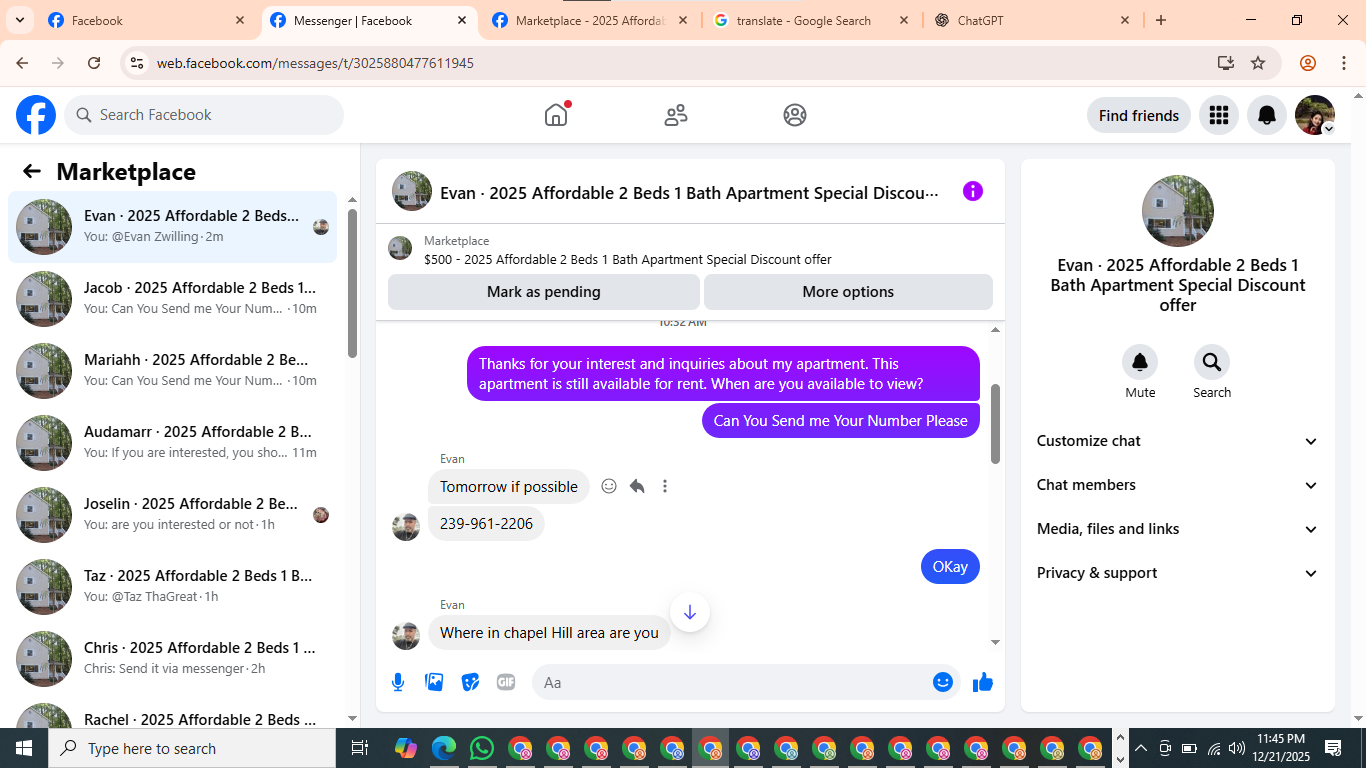Screen dimensions: 1366x768
Task: Choose a sticker from the sticker icon
Action: (470, 682)
